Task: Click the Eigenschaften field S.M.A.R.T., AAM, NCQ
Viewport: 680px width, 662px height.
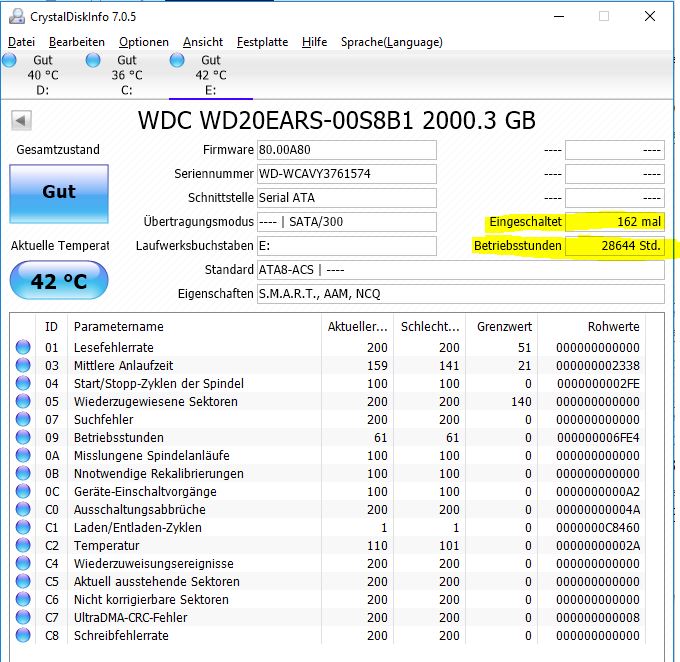Action: click(461, 294)
